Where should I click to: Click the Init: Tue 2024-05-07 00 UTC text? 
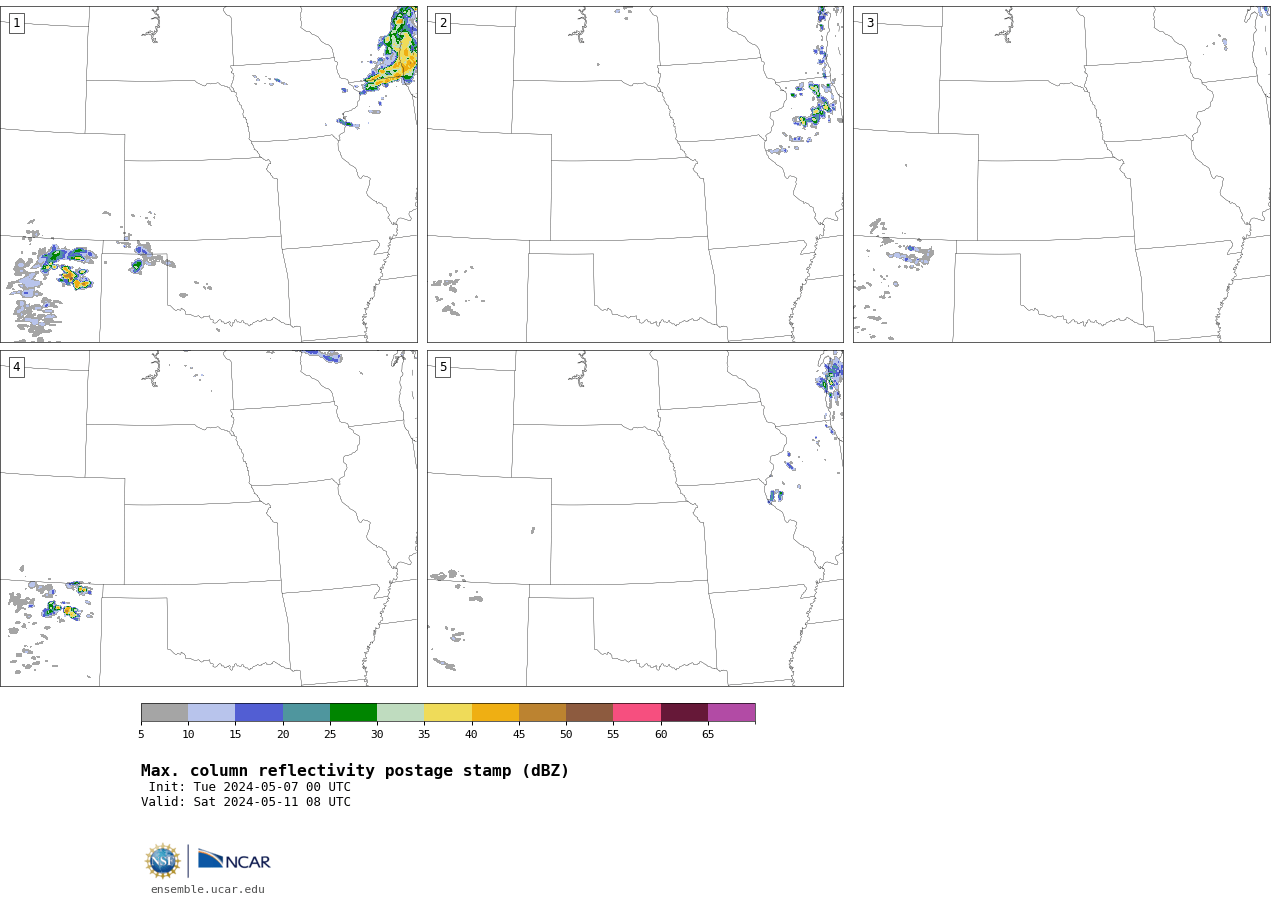(x=250, y=787)
